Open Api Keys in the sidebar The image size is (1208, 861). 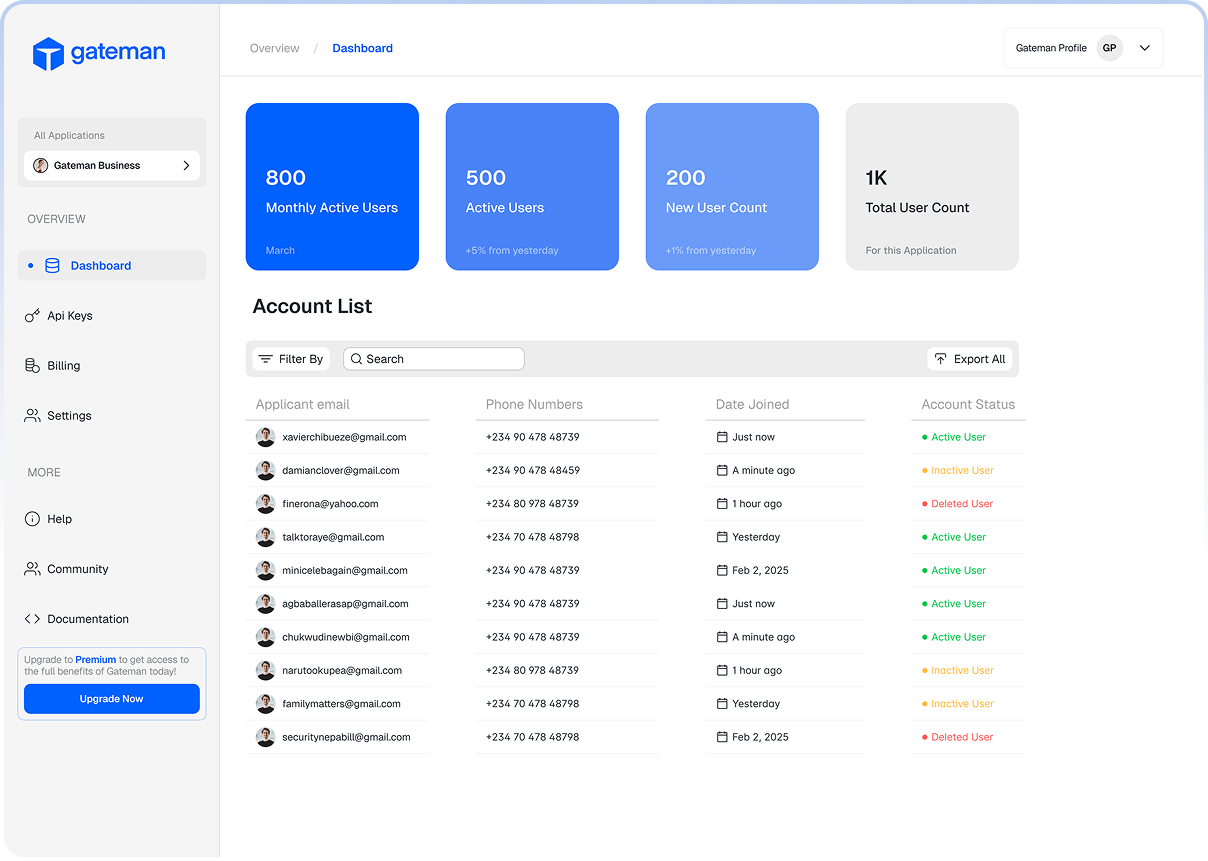tap(70, 316)
